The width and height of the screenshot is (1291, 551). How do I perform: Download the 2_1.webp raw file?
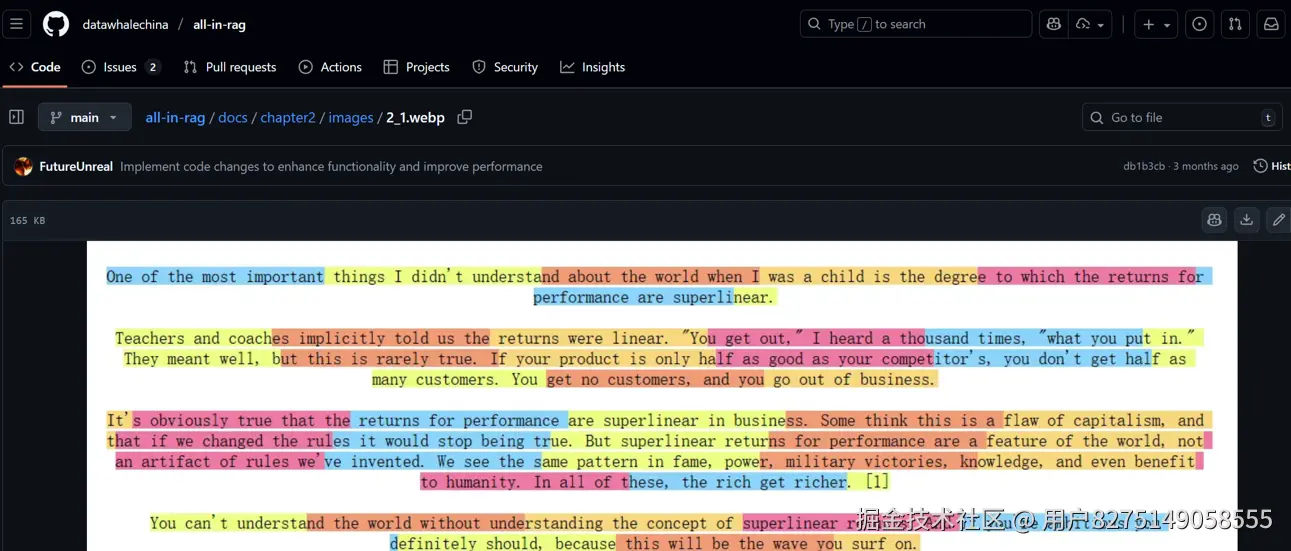coord(1246,220)
